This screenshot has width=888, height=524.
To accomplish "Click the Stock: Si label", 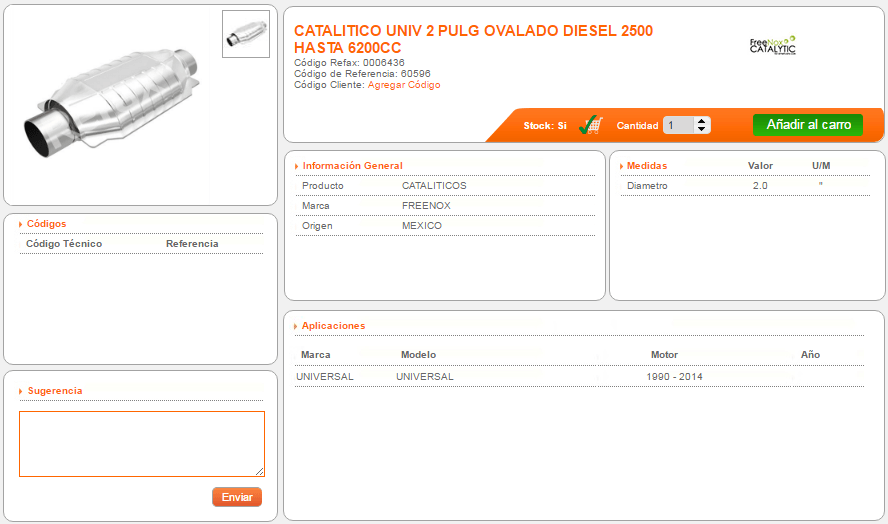I will (545, 126).
